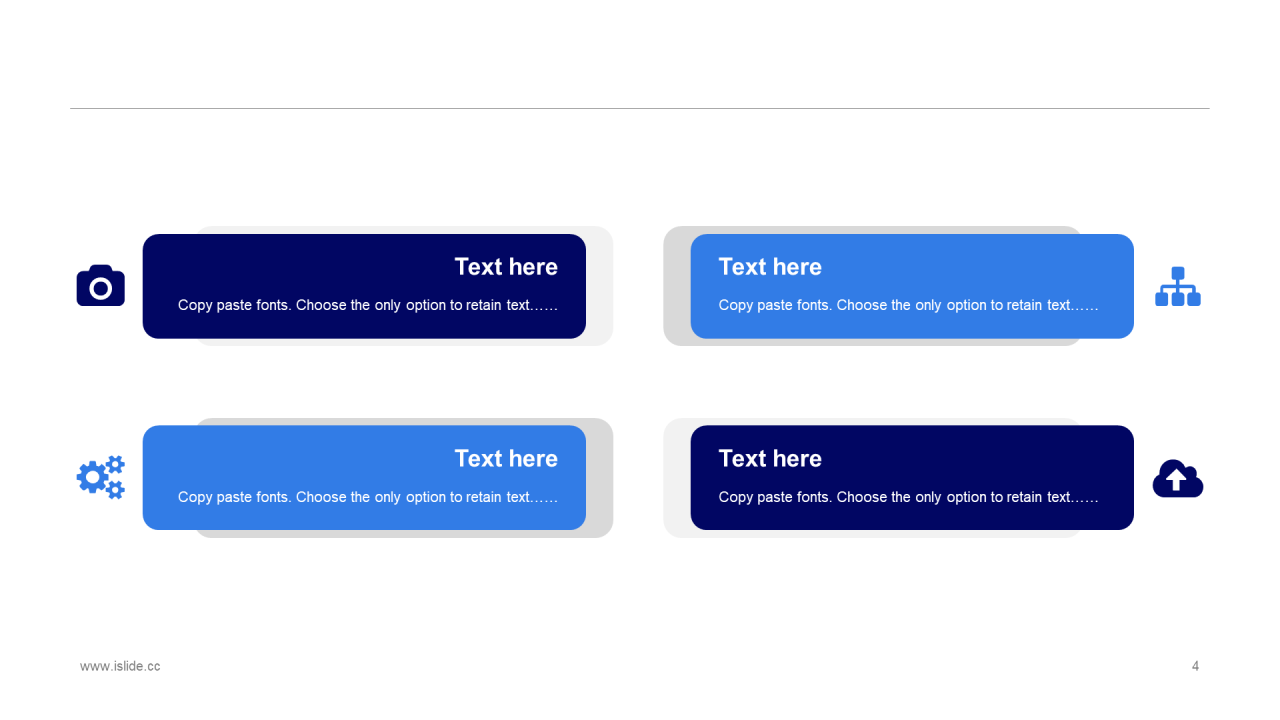Screen dimensions: 1280x720
Task: Click the blue gears icon
Action: click(x=101, y=477)
